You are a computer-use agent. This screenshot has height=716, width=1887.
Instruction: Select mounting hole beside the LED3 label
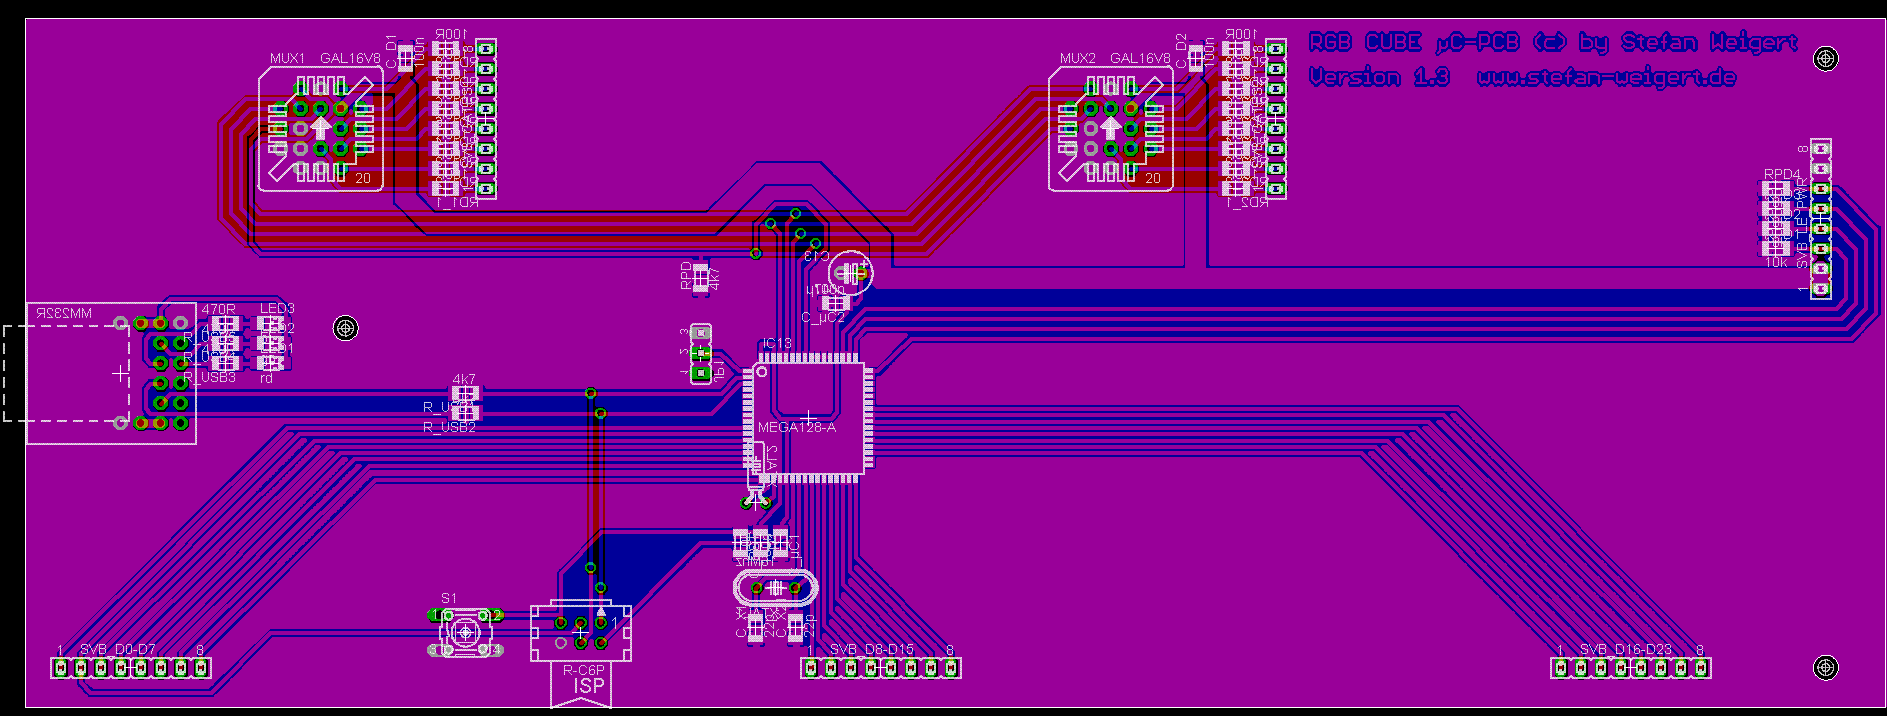[x=346, y=328]
